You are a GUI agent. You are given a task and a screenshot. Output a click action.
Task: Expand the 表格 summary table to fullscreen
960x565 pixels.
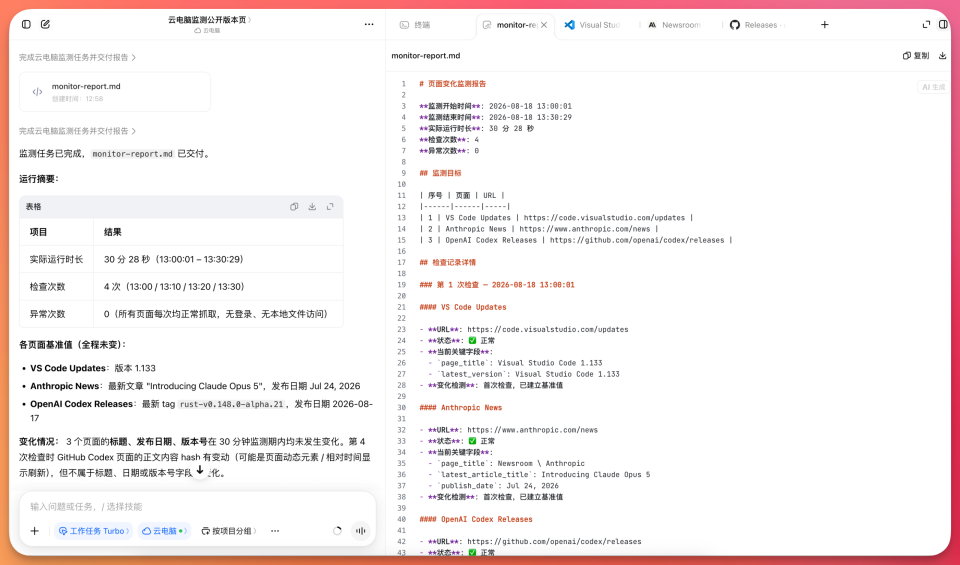(330, 207)
